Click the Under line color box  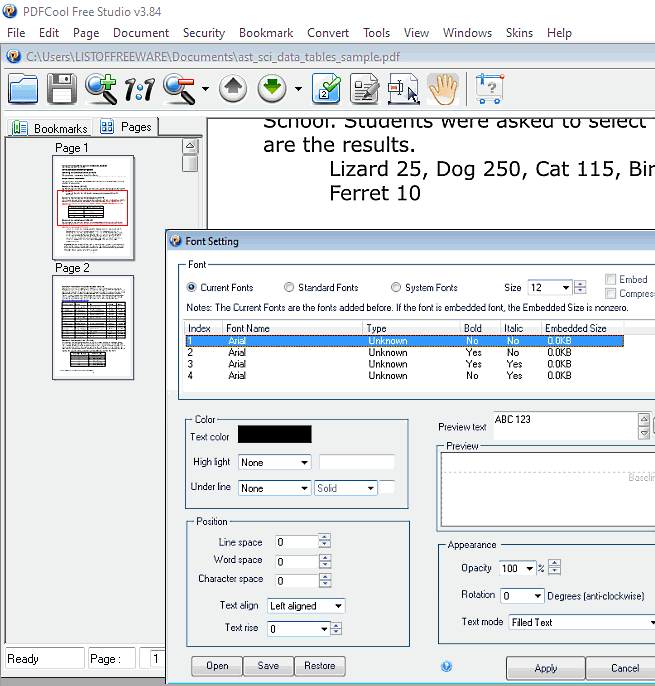click(387, 487)
